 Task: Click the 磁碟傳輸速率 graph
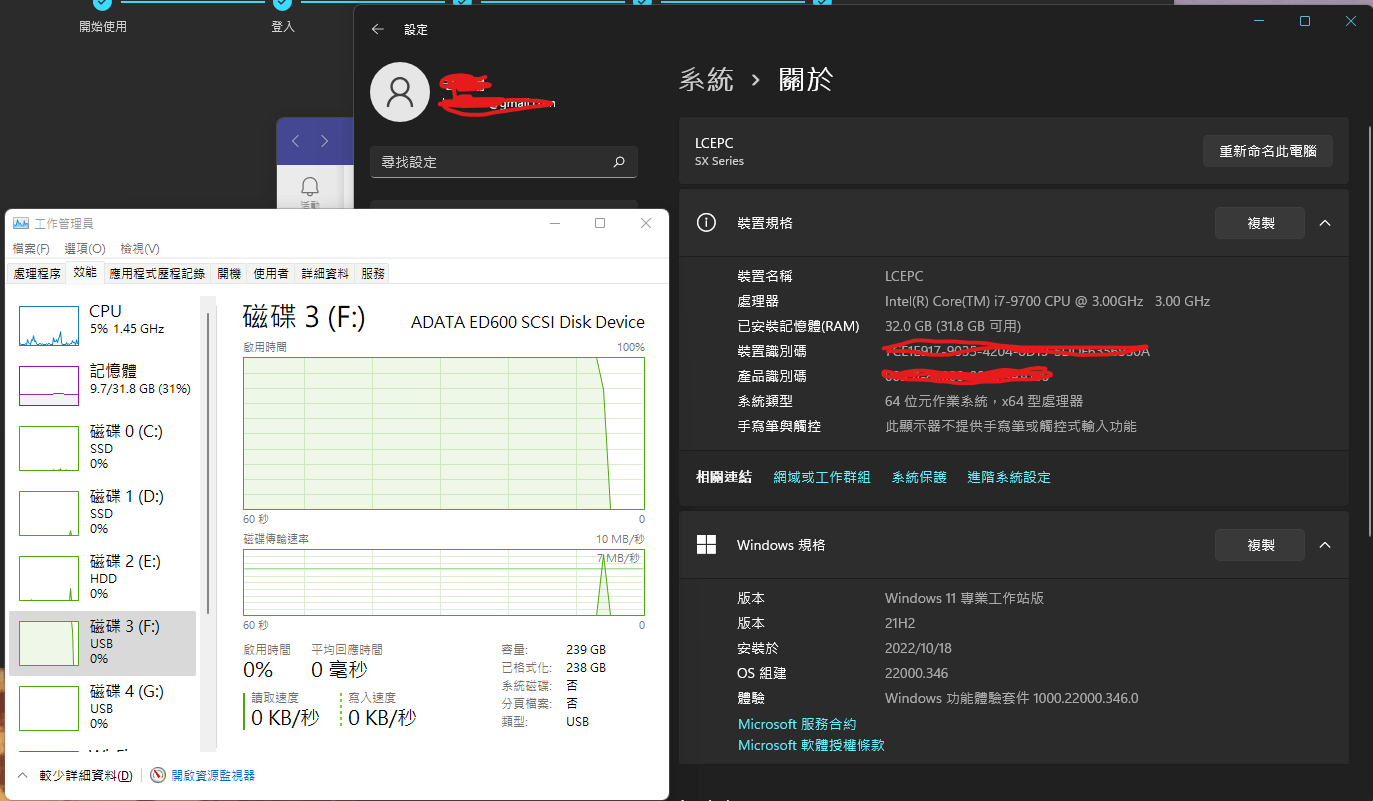point(444,582)
